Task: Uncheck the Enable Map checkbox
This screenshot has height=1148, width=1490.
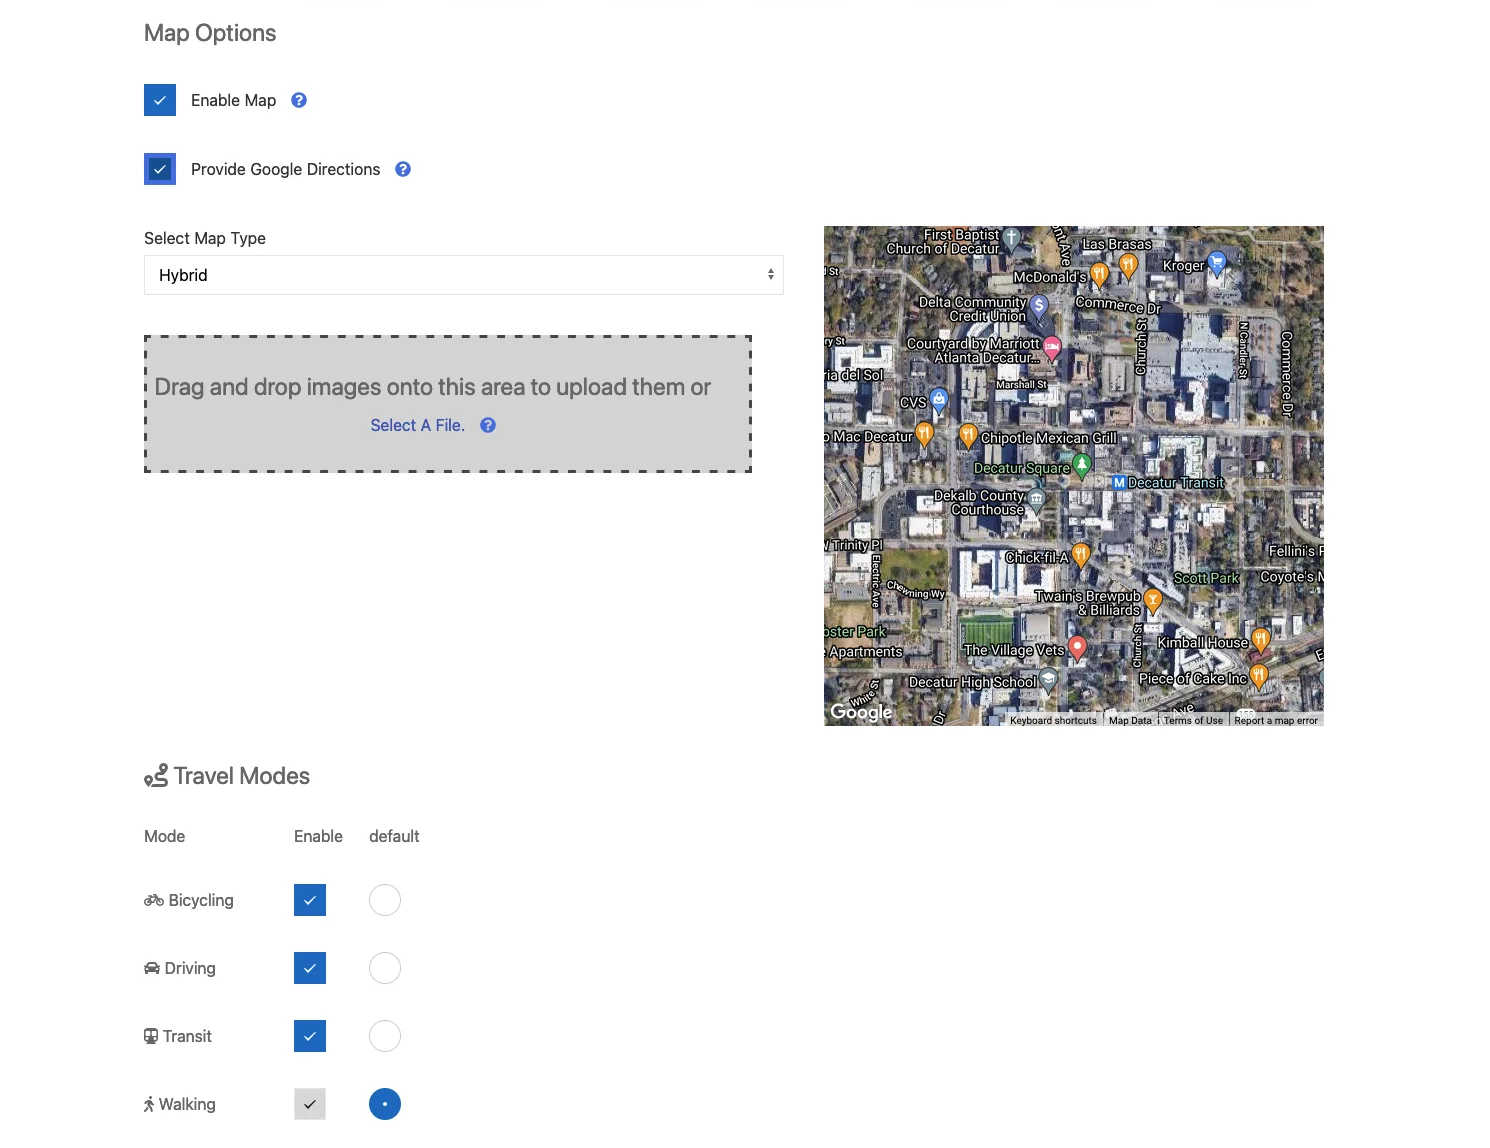Action: tap(160, 100)
